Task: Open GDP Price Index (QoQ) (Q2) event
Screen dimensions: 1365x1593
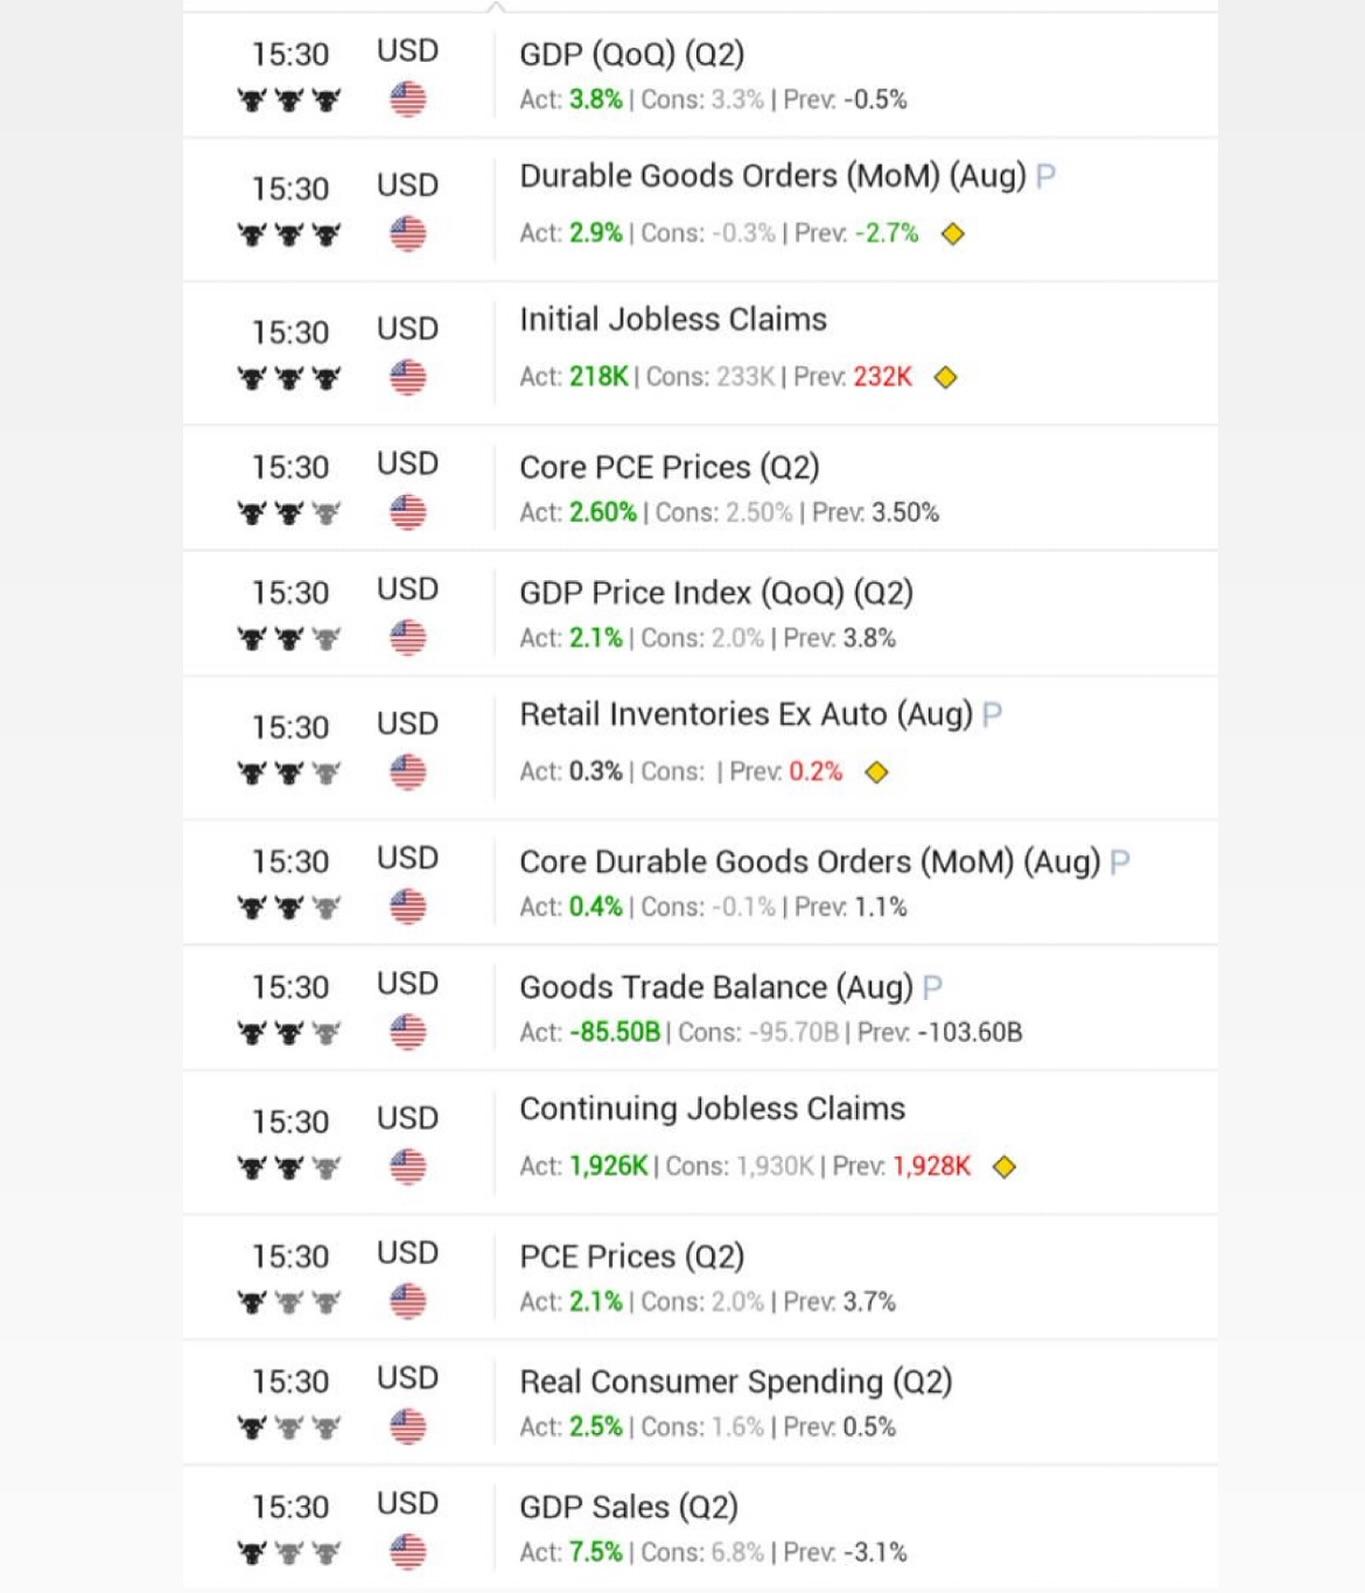Action: tap(715, 592)
